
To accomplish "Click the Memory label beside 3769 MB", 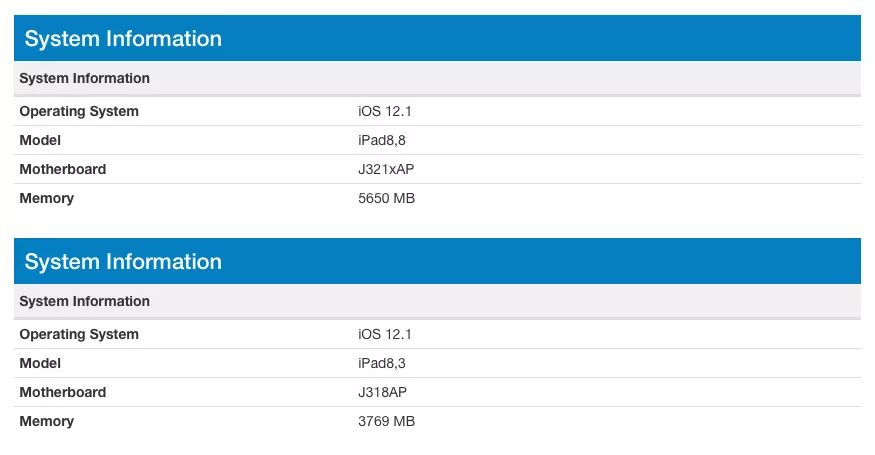I will point(46,421).
